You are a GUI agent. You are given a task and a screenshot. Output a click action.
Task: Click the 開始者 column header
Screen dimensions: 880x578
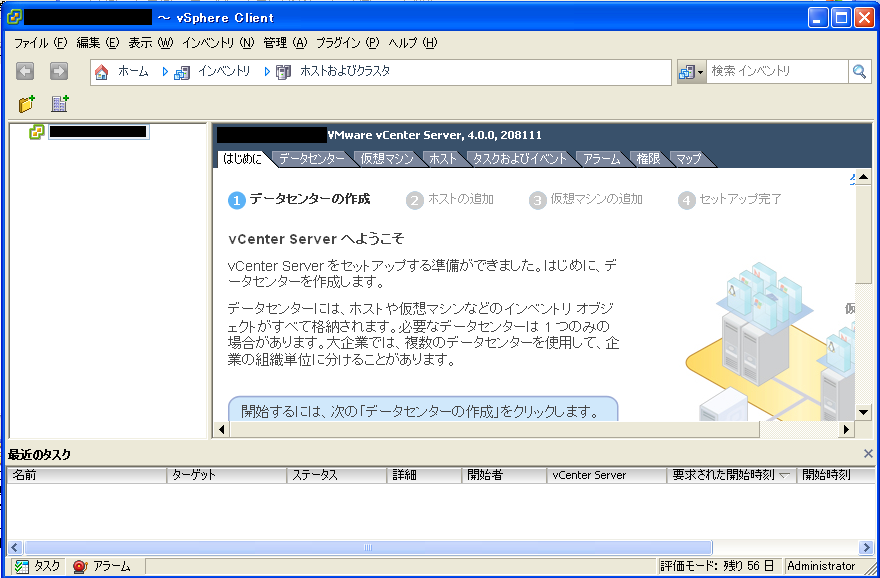[x=504, y=475]
